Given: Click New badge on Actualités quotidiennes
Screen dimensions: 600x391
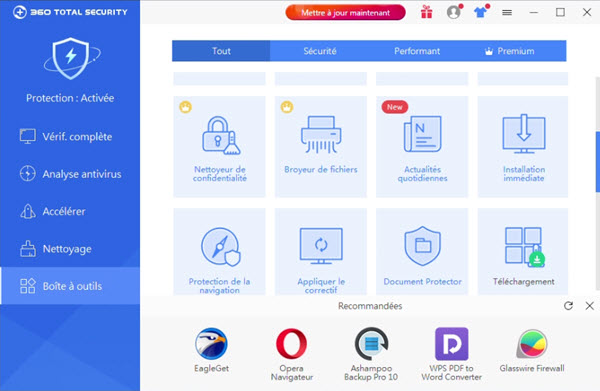Looking at the screenshot, I should [x=395, y=107].
